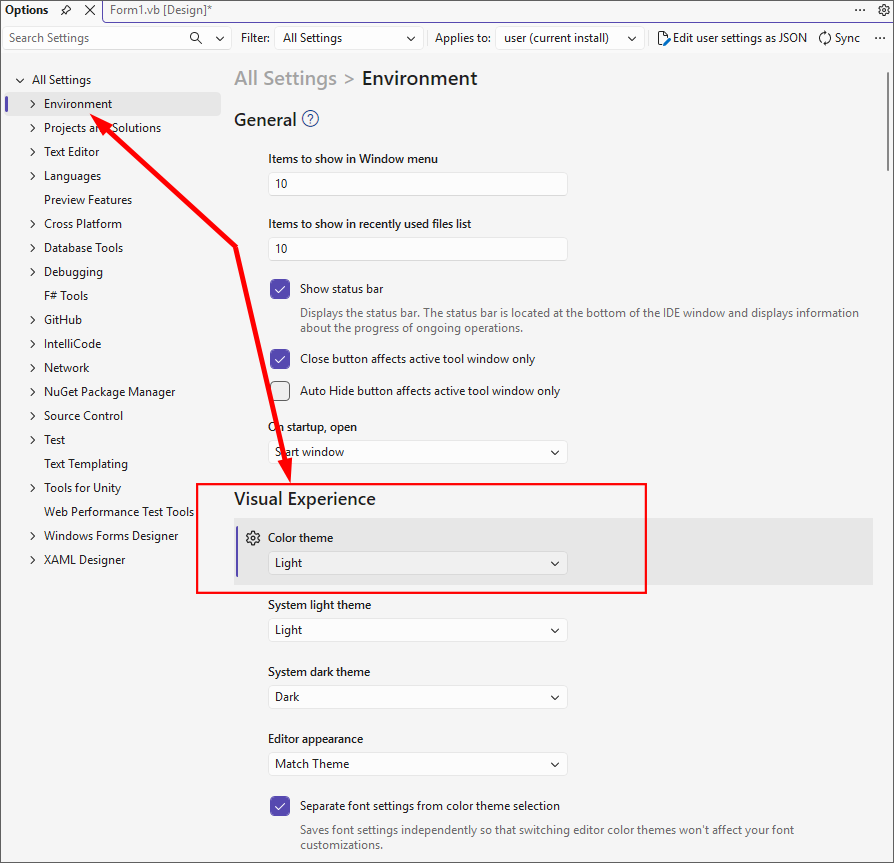This screenshot has width=894, height=863.
Task: Open the General help question icon
Action: [x=310, y=119]
